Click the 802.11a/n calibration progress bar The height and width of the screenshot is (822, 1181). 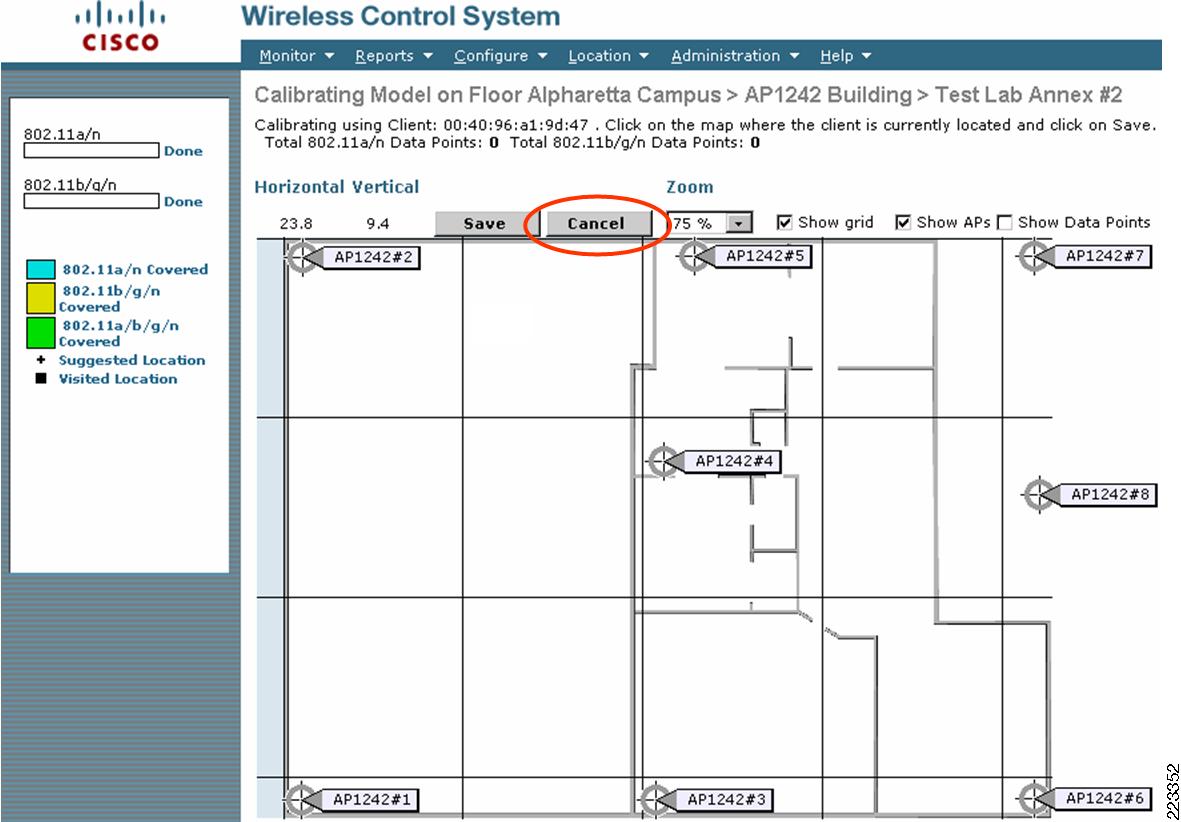click(x=91, y=151)
